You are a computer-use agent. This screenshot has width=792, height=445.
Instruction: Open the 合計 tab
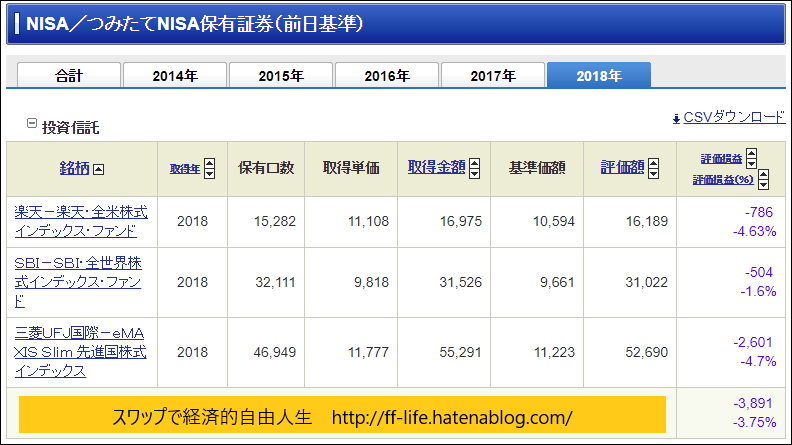click(69, 75)
